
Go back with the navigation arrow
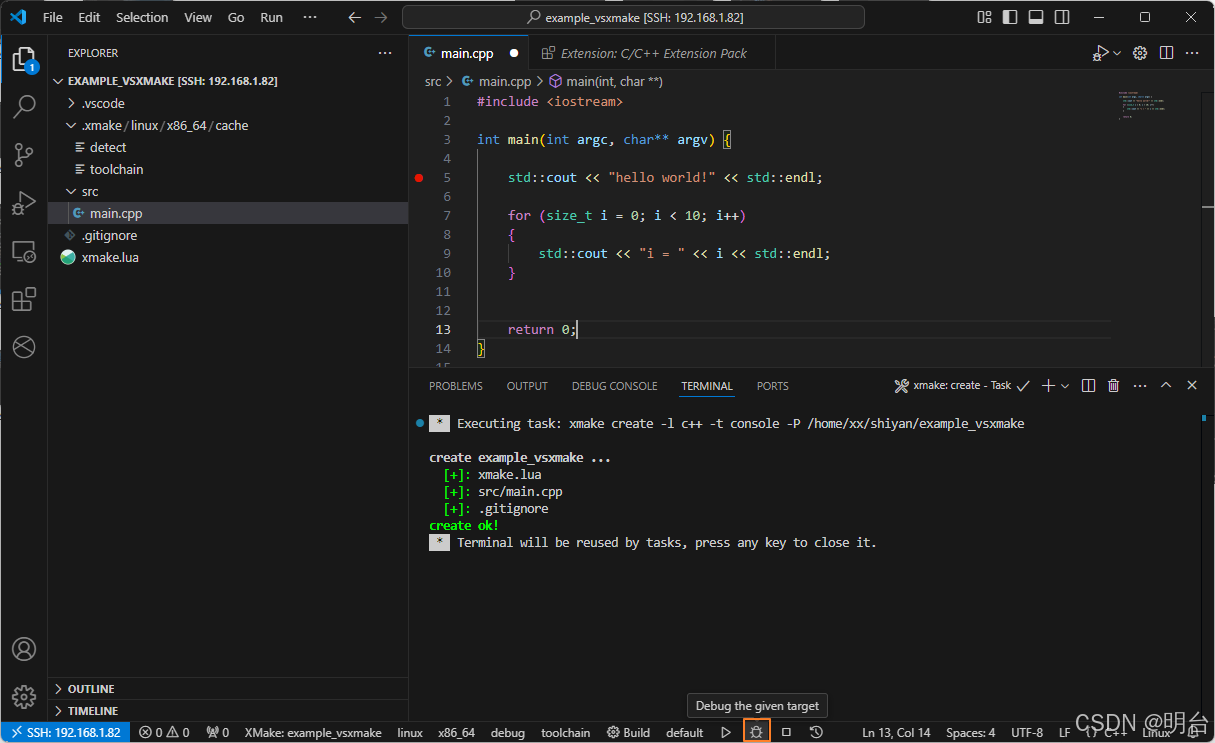(x=354, y=17)
